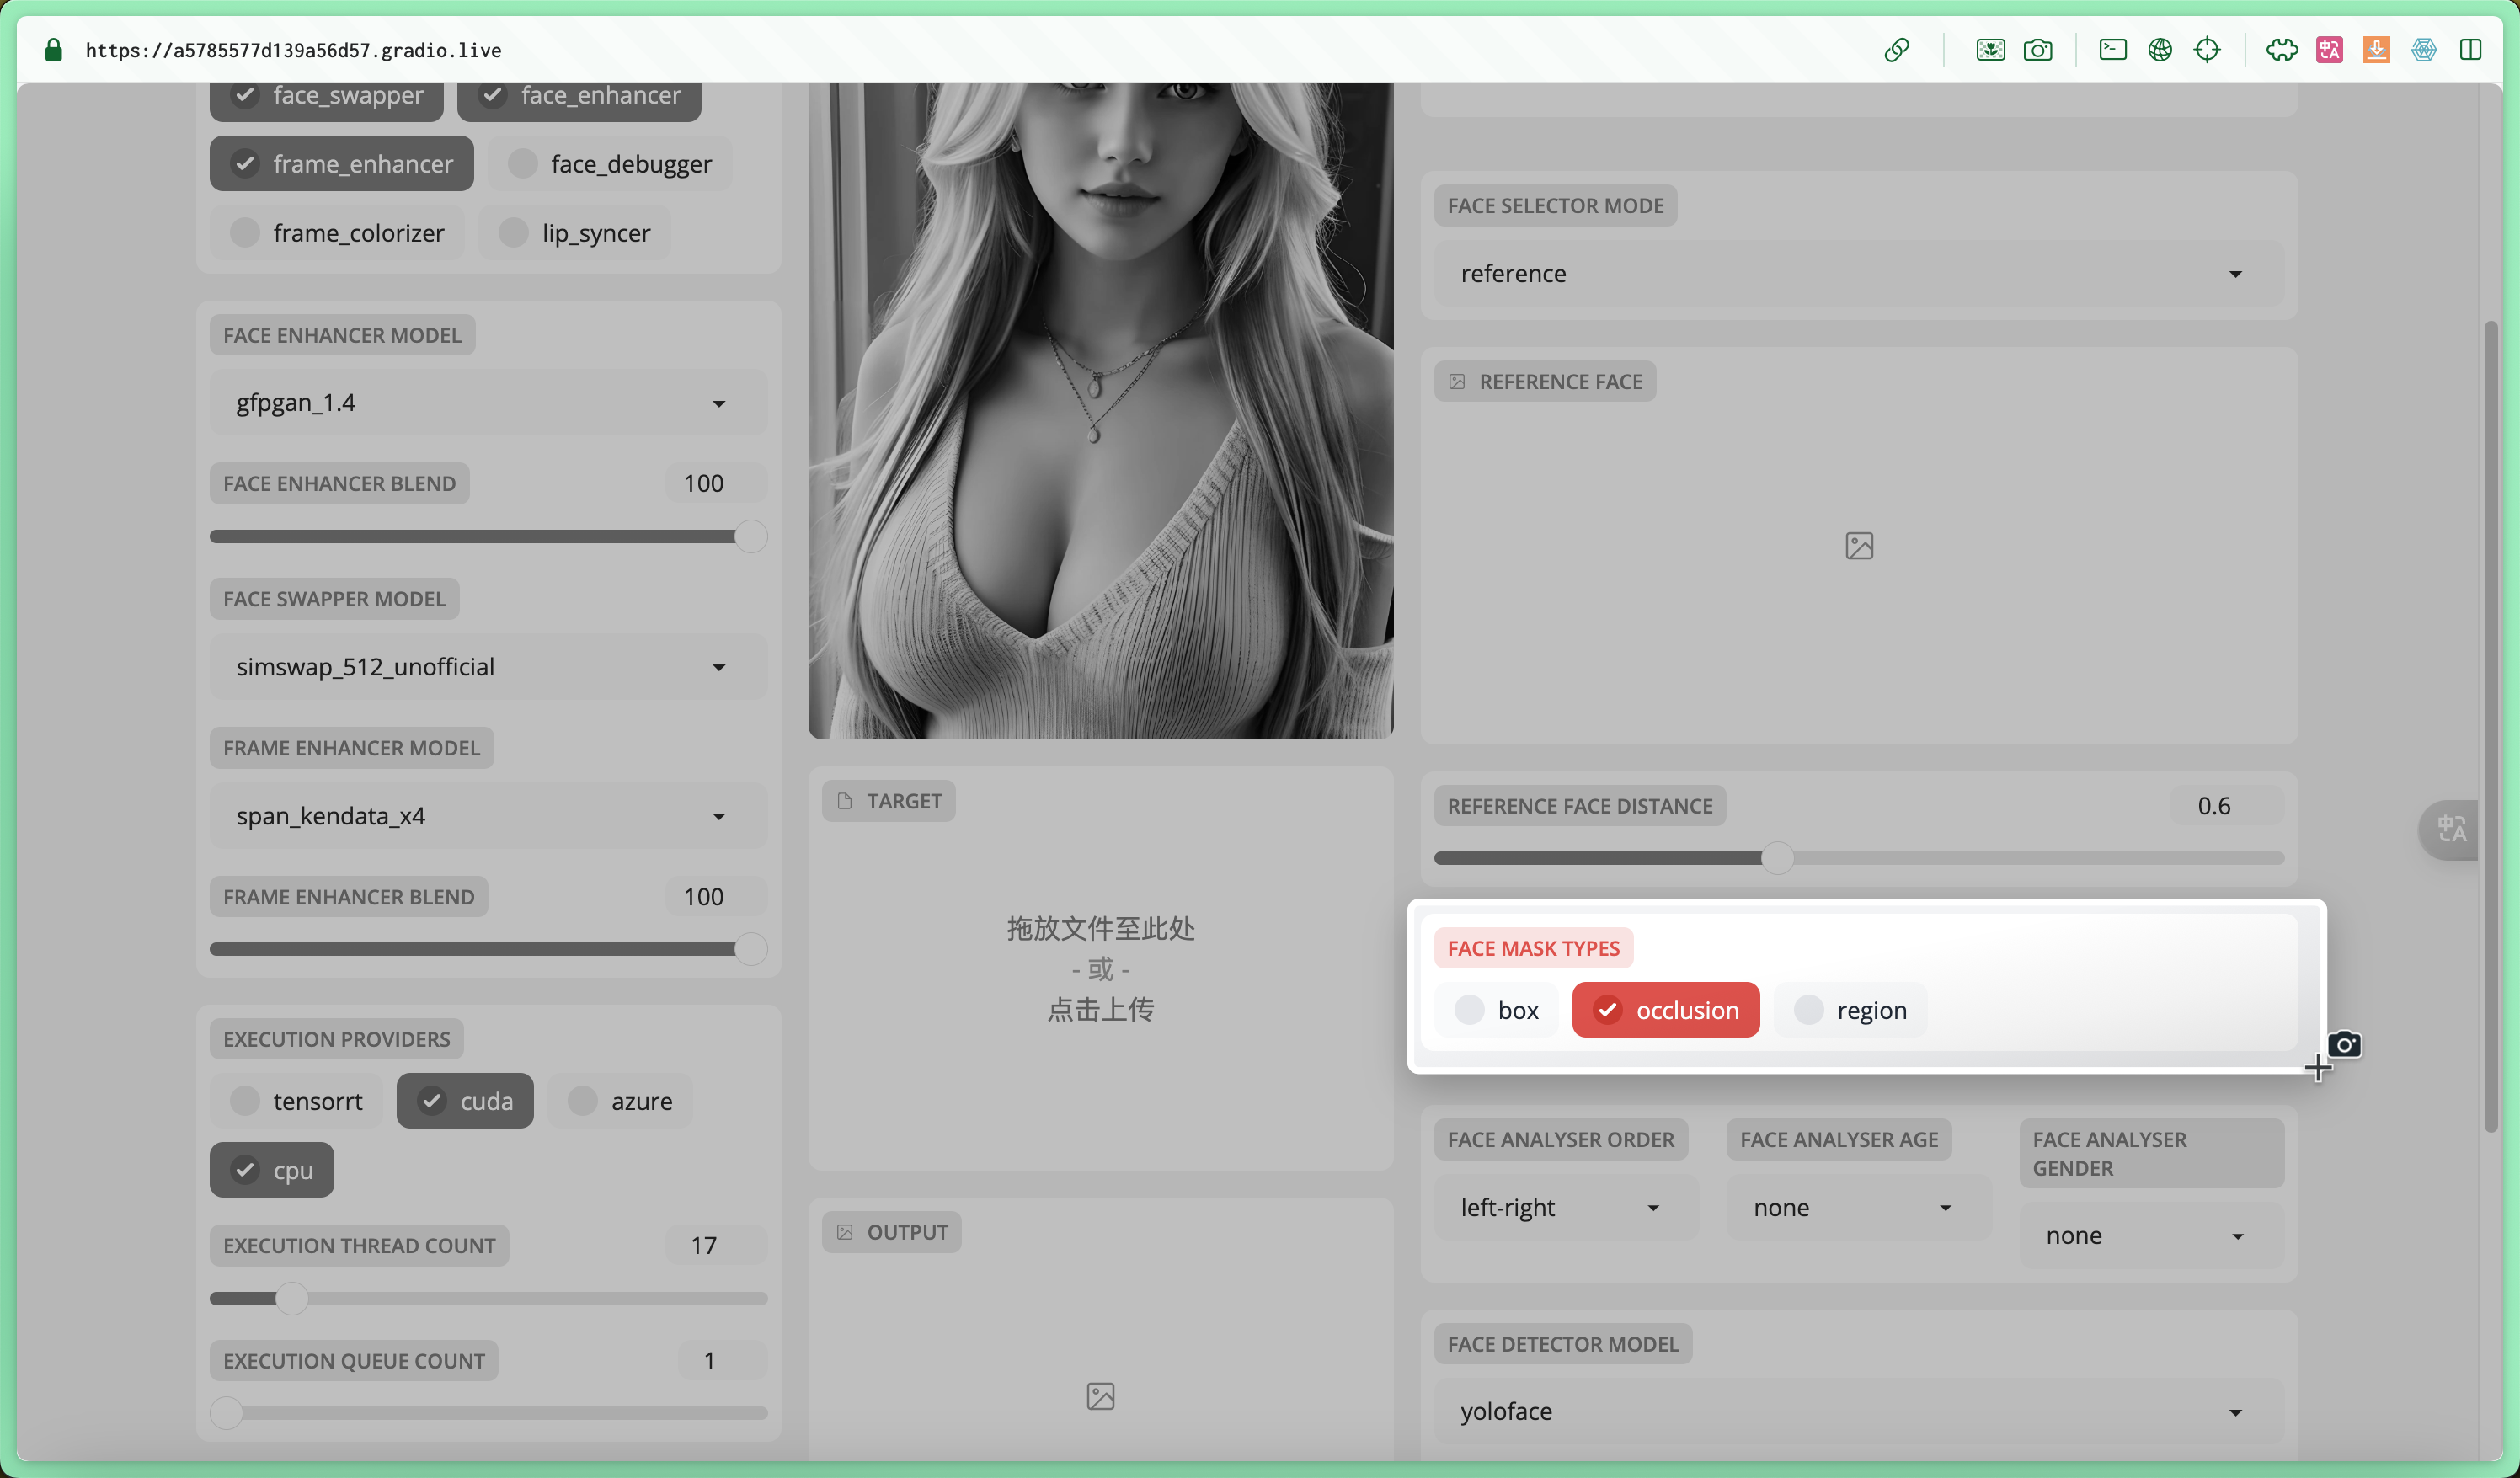Click the image viewer flower icon in browser toolbar

pos(1990,50)
